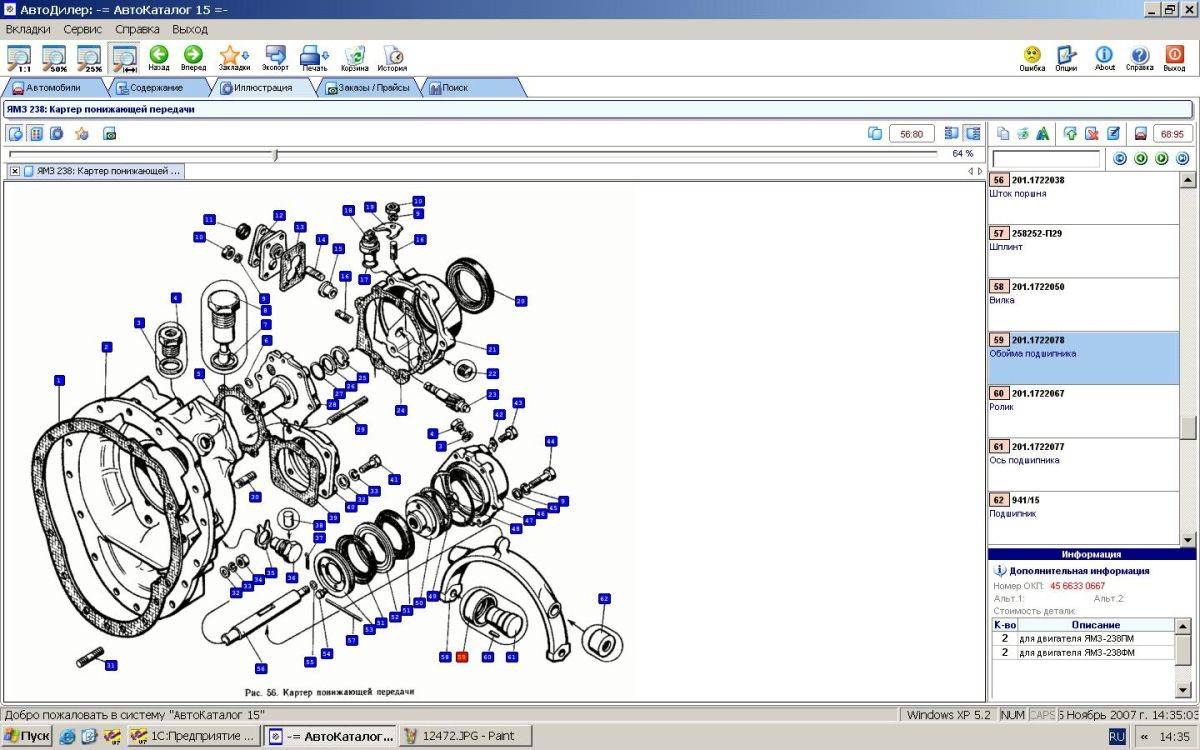Click the part search input field
This screenshot has height=750, width=1200.
point(1045,159)
